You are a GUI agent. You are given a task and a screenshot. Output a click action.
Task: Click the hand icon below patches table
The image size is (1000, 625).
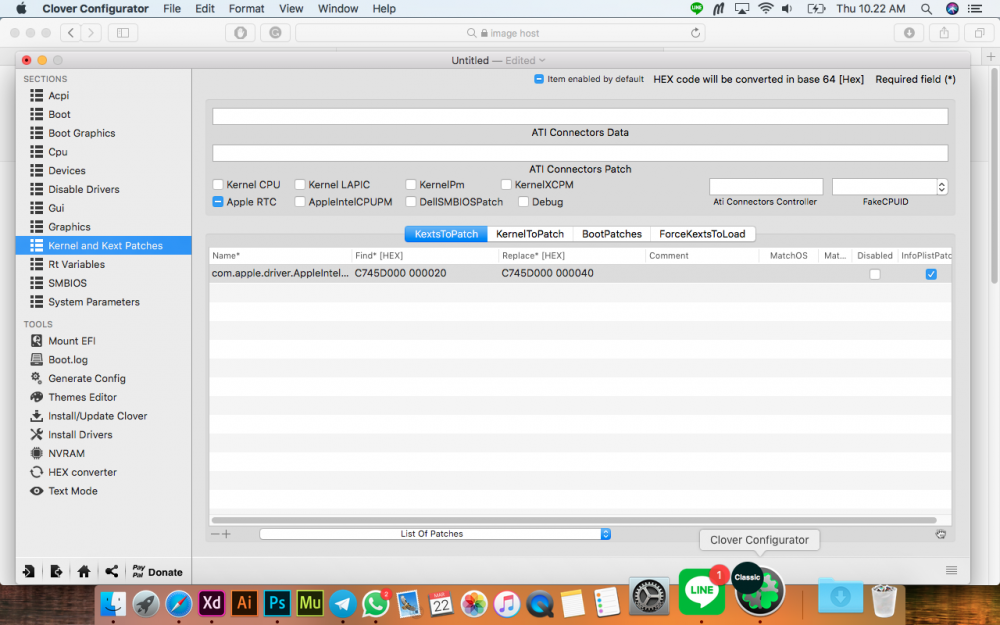(x=941, y=534)
